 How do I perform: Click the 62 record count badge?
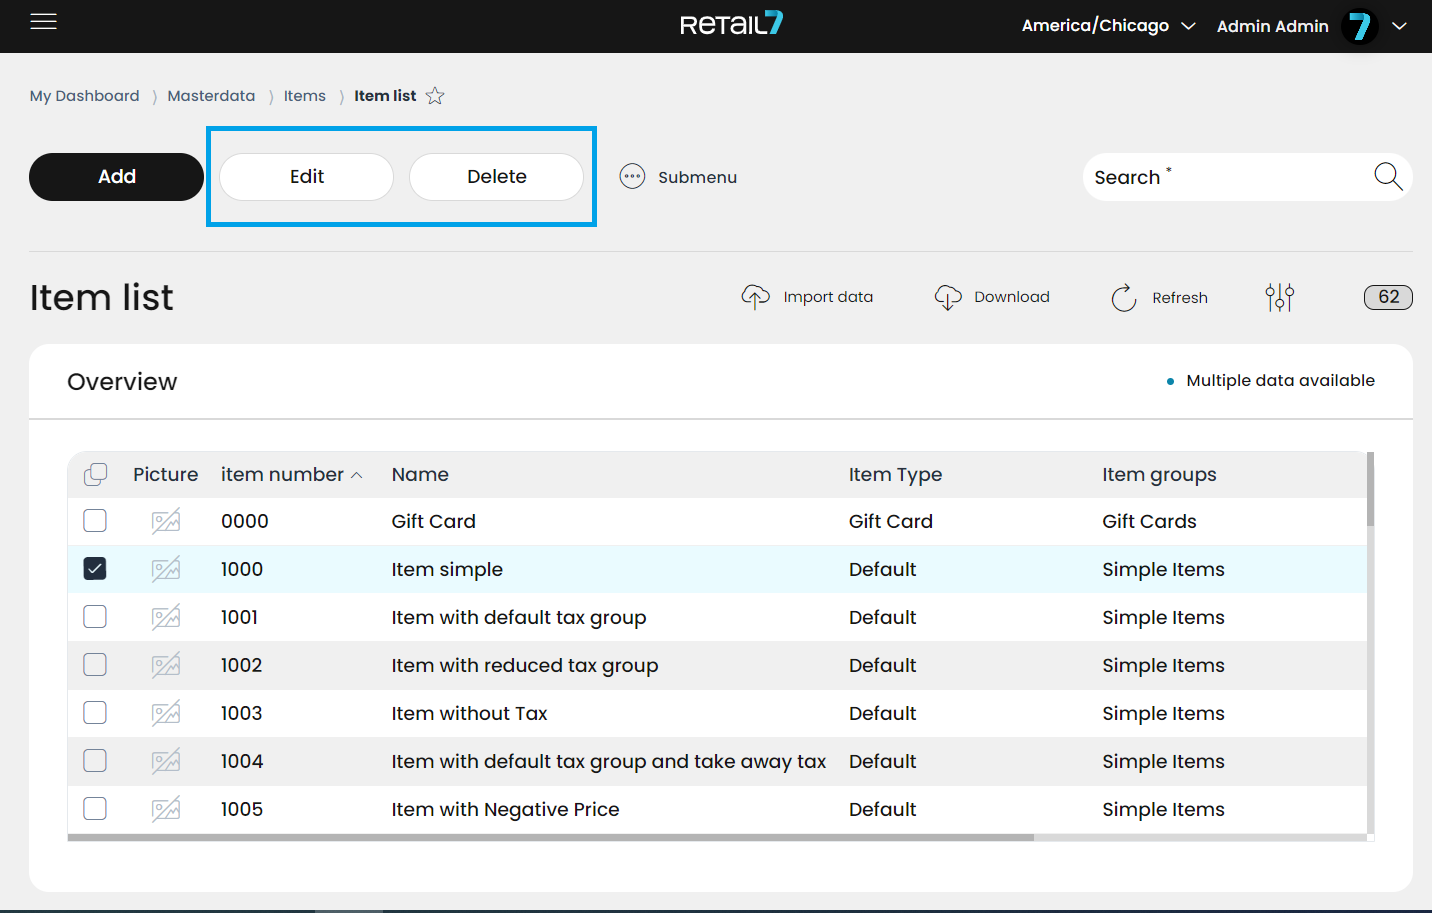[x=1388, y=297]
